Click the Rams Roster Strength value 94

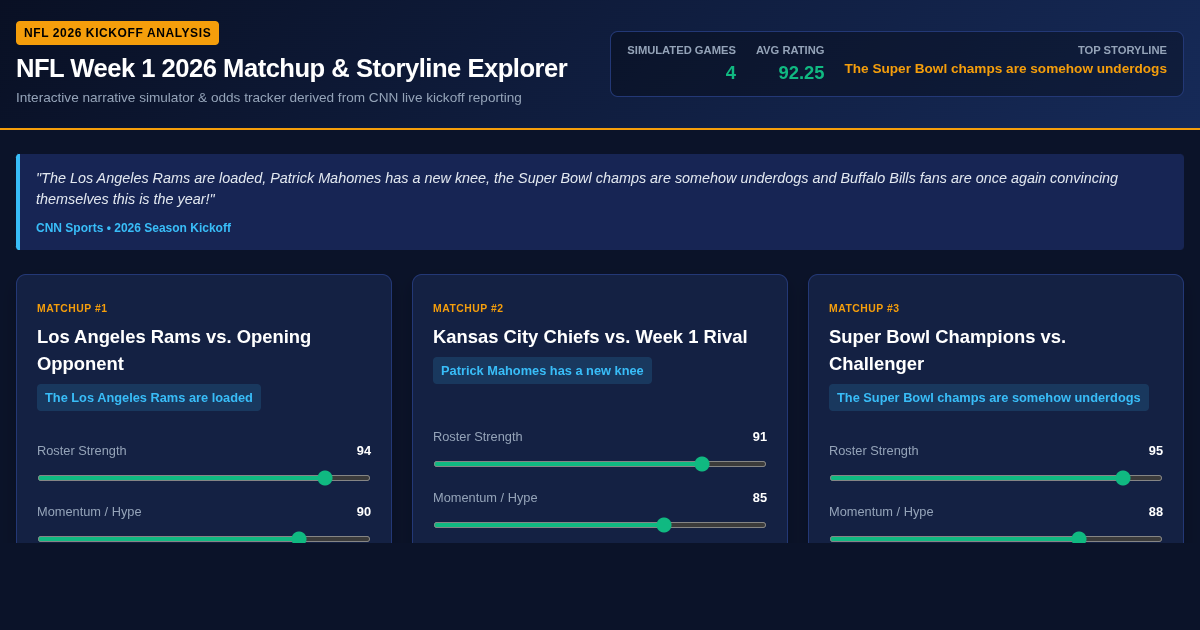pyautogui.click(x=364, y=451)
